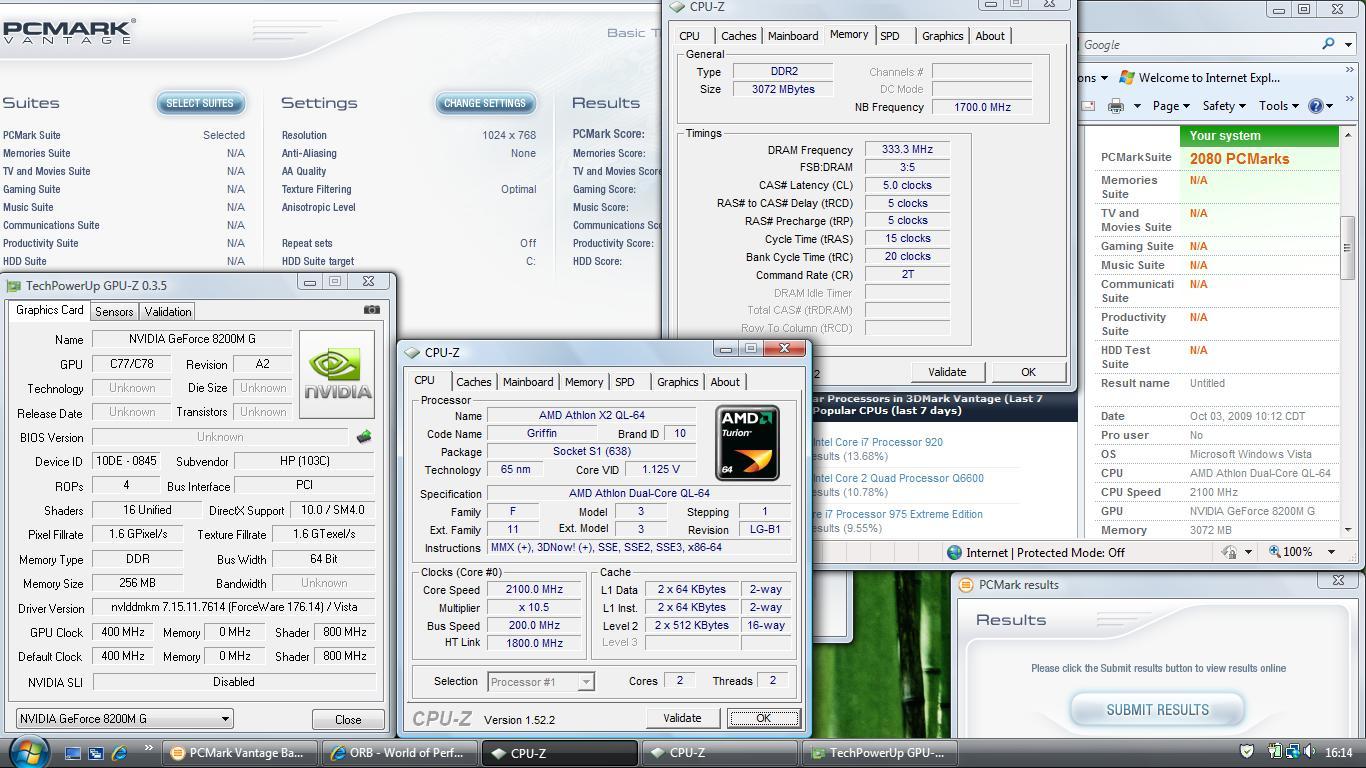Switch to the TechPowerUp GPU-Z taskbar button
1366x768 pixels.
click(881, 753)
